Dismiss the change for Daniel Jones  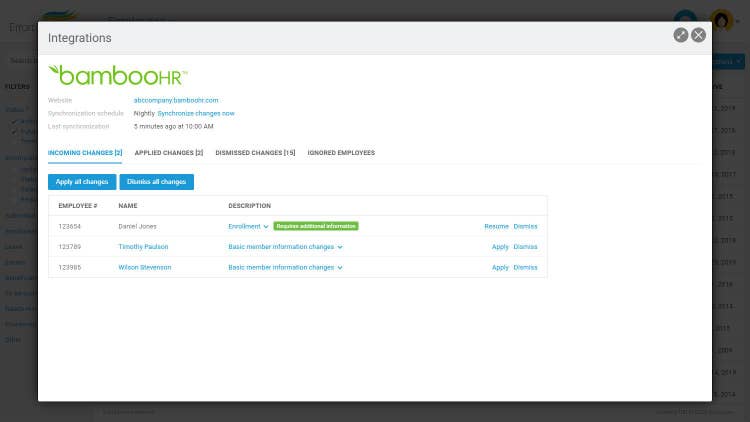point(525,226)
